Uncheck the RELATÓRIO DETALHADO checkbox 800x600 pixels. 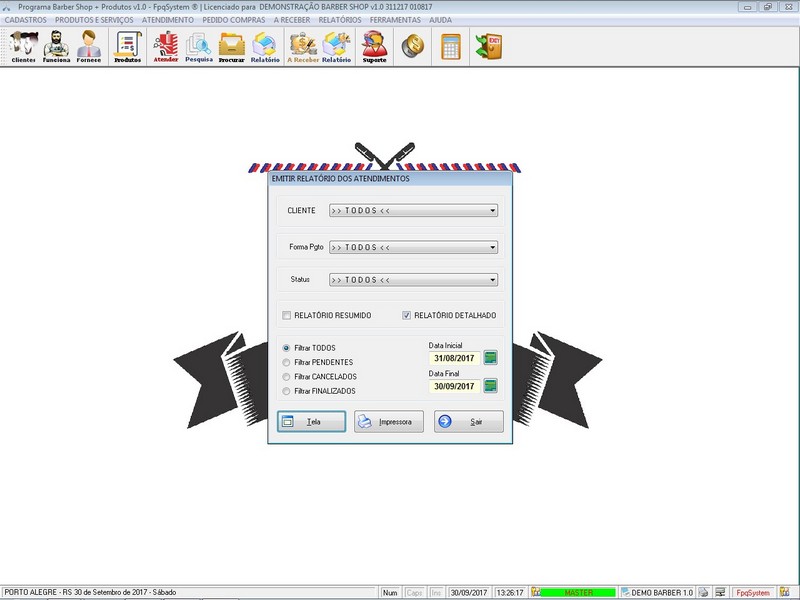[x=406, y=315]
